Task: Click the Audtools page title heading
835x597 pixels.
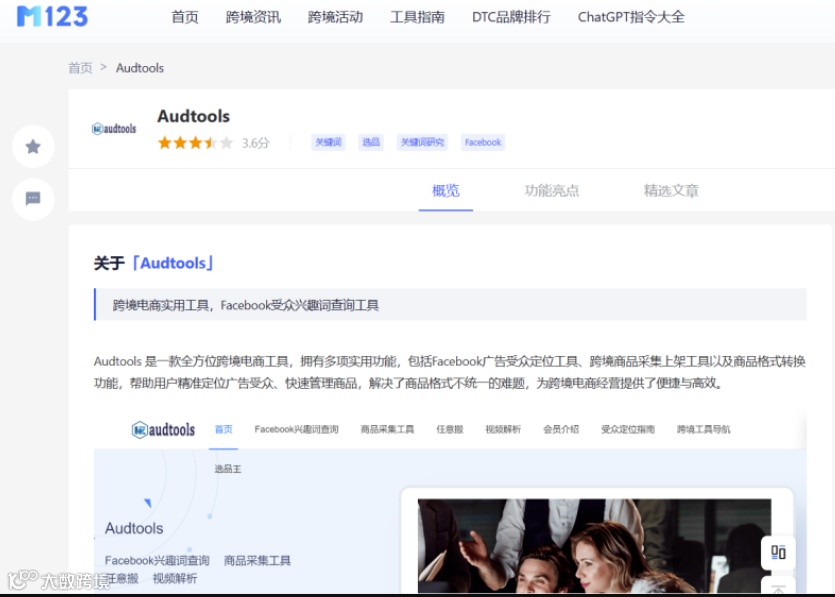Action: [193, 116]
